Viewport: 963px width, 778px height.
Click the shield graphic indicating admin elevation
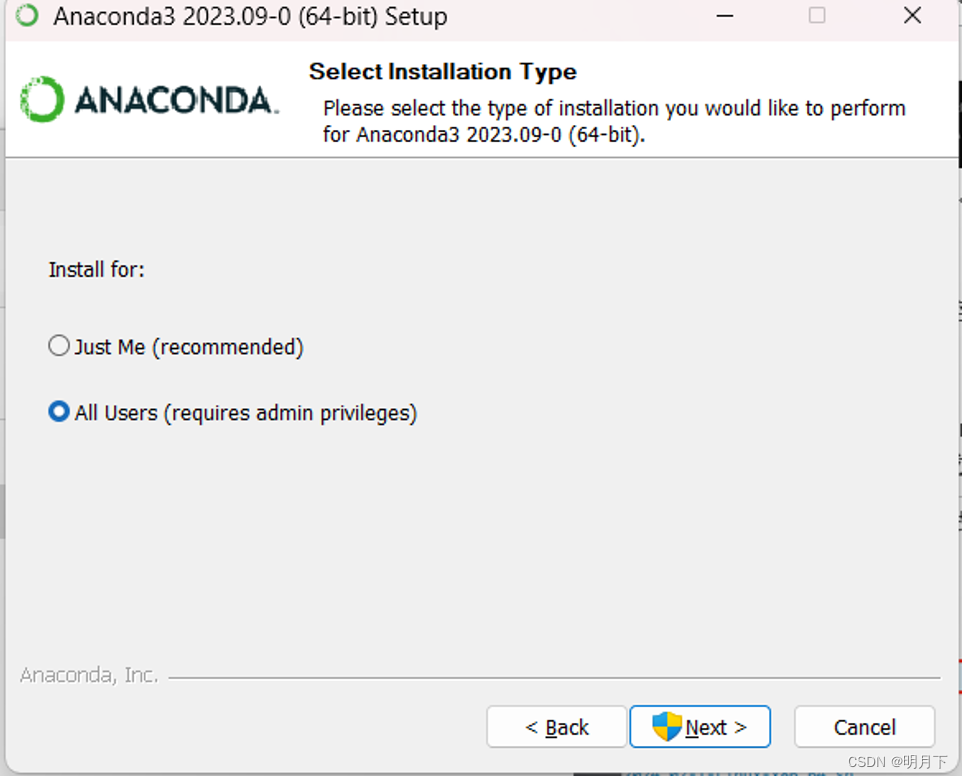[663, 726]
